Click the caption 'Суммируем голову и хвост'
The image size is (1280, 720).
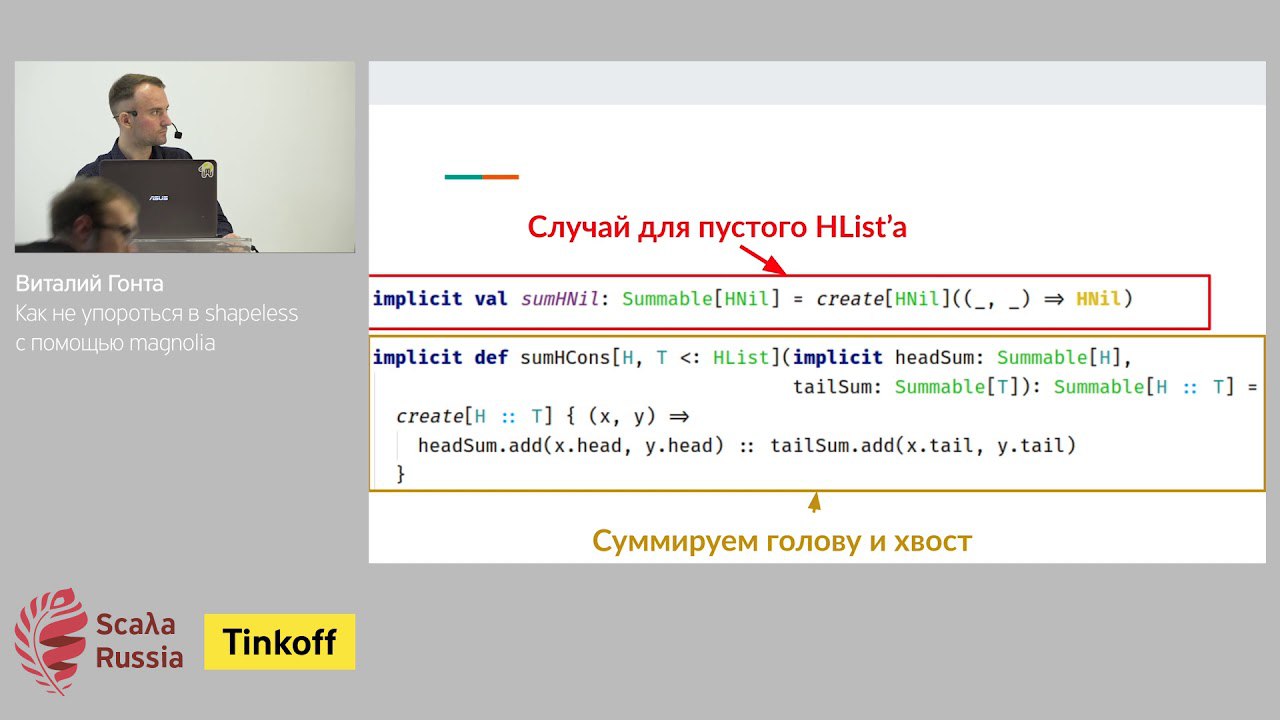782,541
